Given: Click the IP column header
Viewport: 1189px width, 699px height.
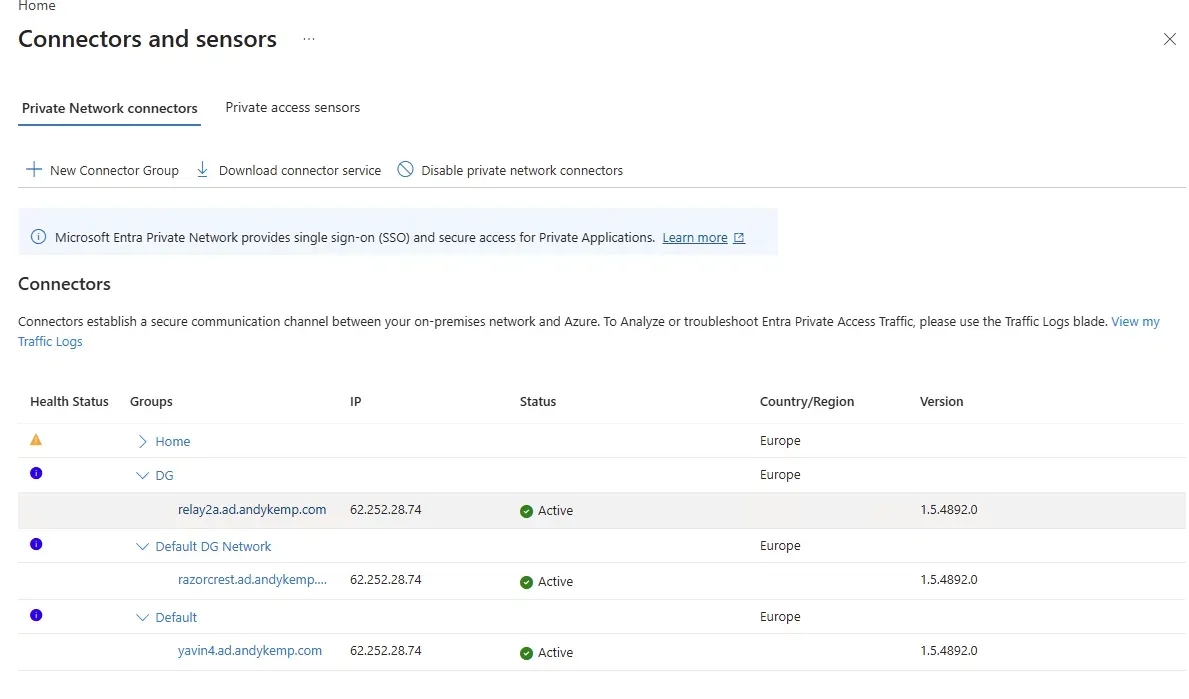Looking at the screenshot, I should [x=356, y=402].
